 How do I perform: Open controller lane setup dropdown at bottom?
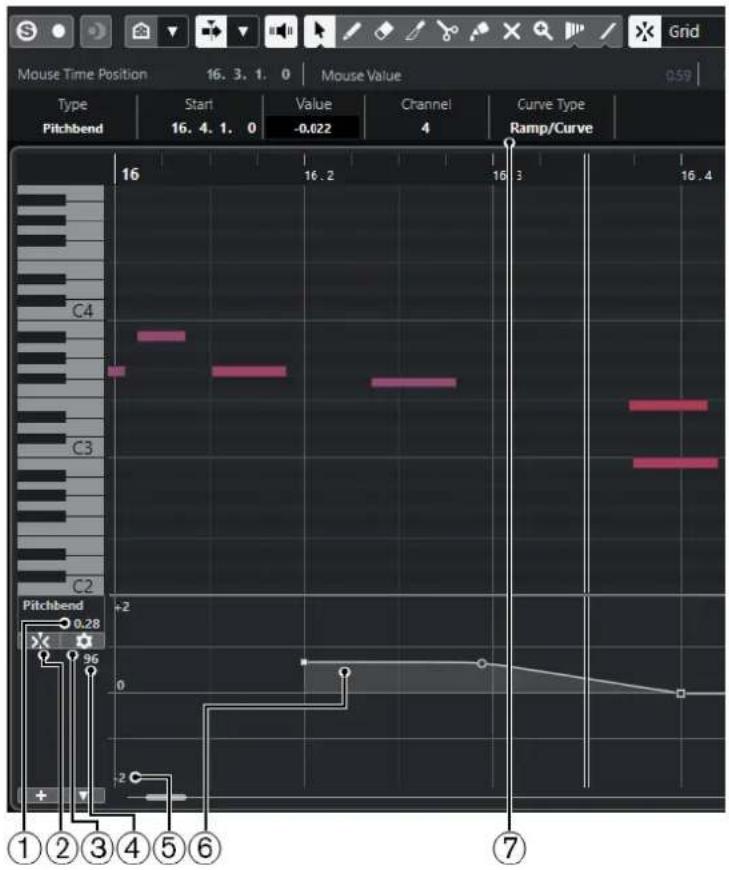[83, 795]
